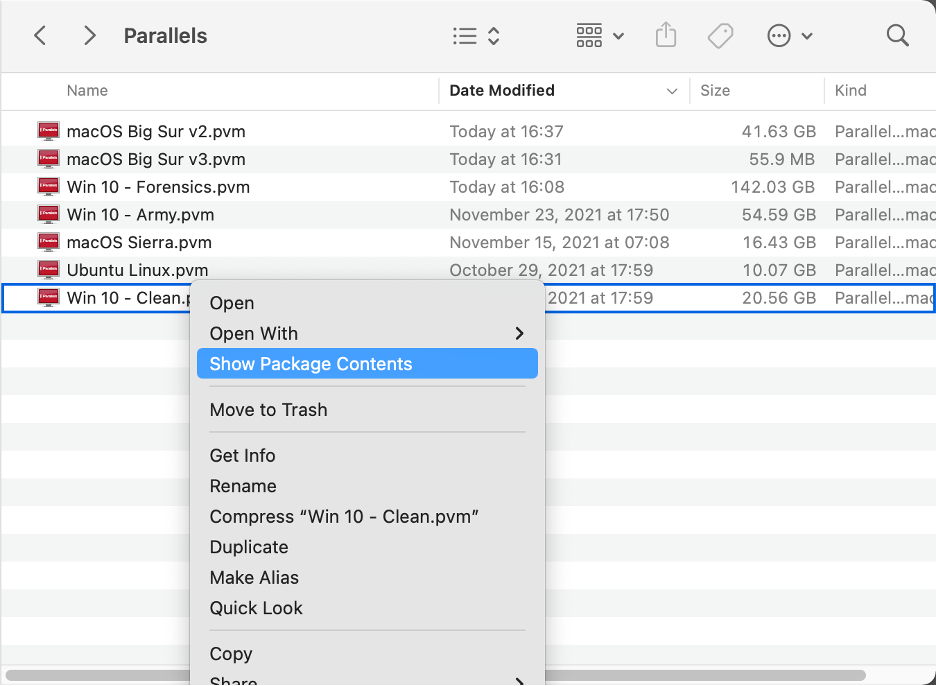Click size value 142.03 GB
The image size is (936, 686).
coord(773,187)
